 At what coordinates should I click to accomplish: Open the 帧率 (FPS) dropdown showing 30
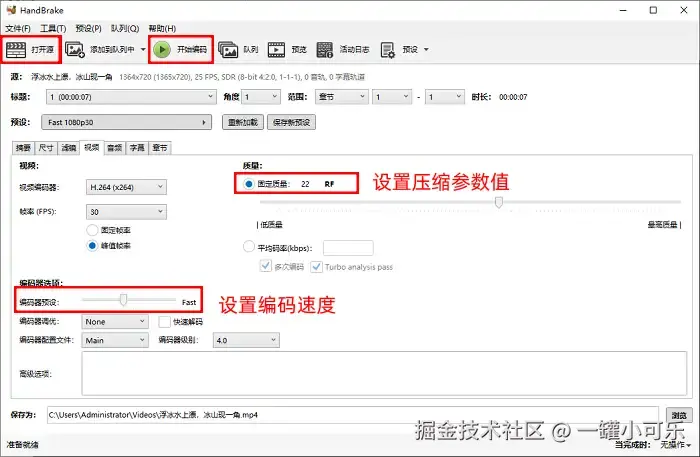(126, 212)
